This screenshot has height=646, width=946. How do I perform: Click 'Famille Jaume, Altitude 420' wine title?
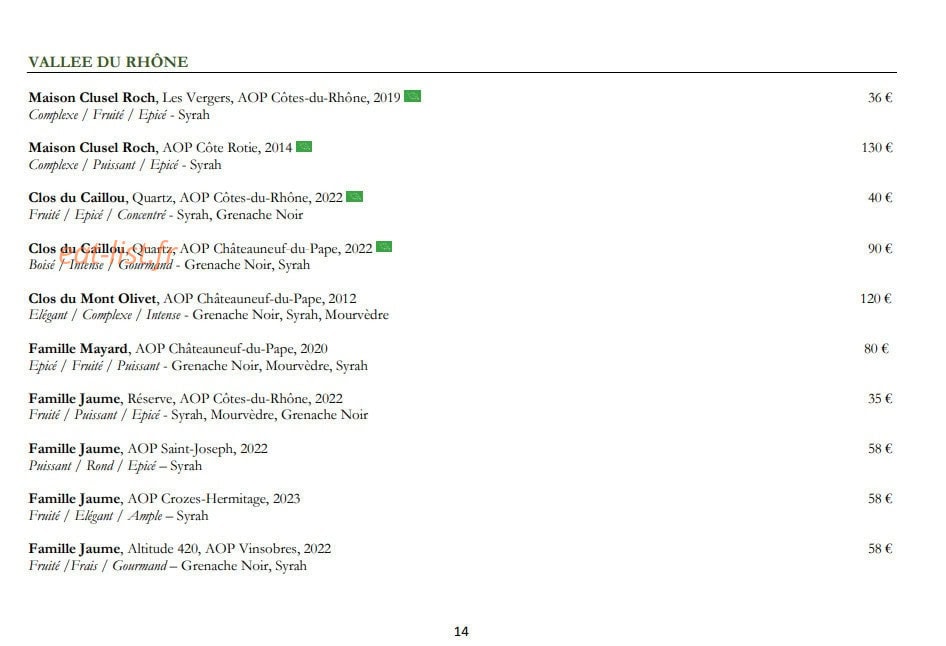pos(180,549)
